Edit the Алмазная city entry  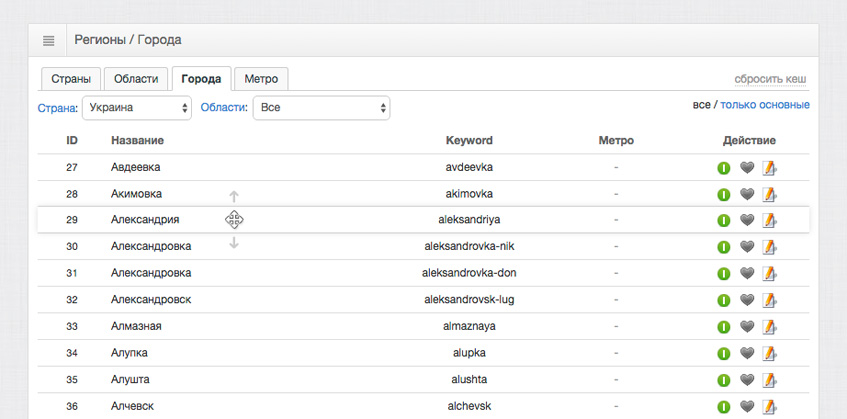(769, 327)
